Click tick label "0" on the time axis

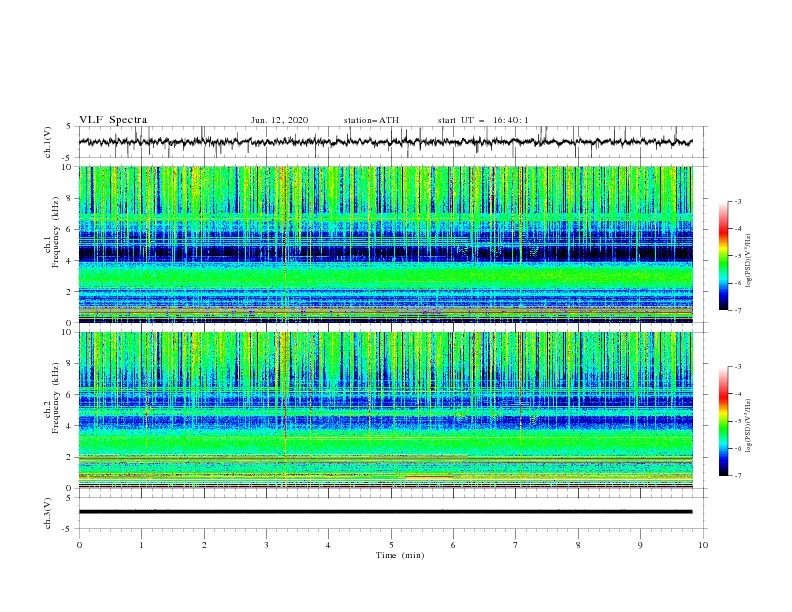(79, 545)
